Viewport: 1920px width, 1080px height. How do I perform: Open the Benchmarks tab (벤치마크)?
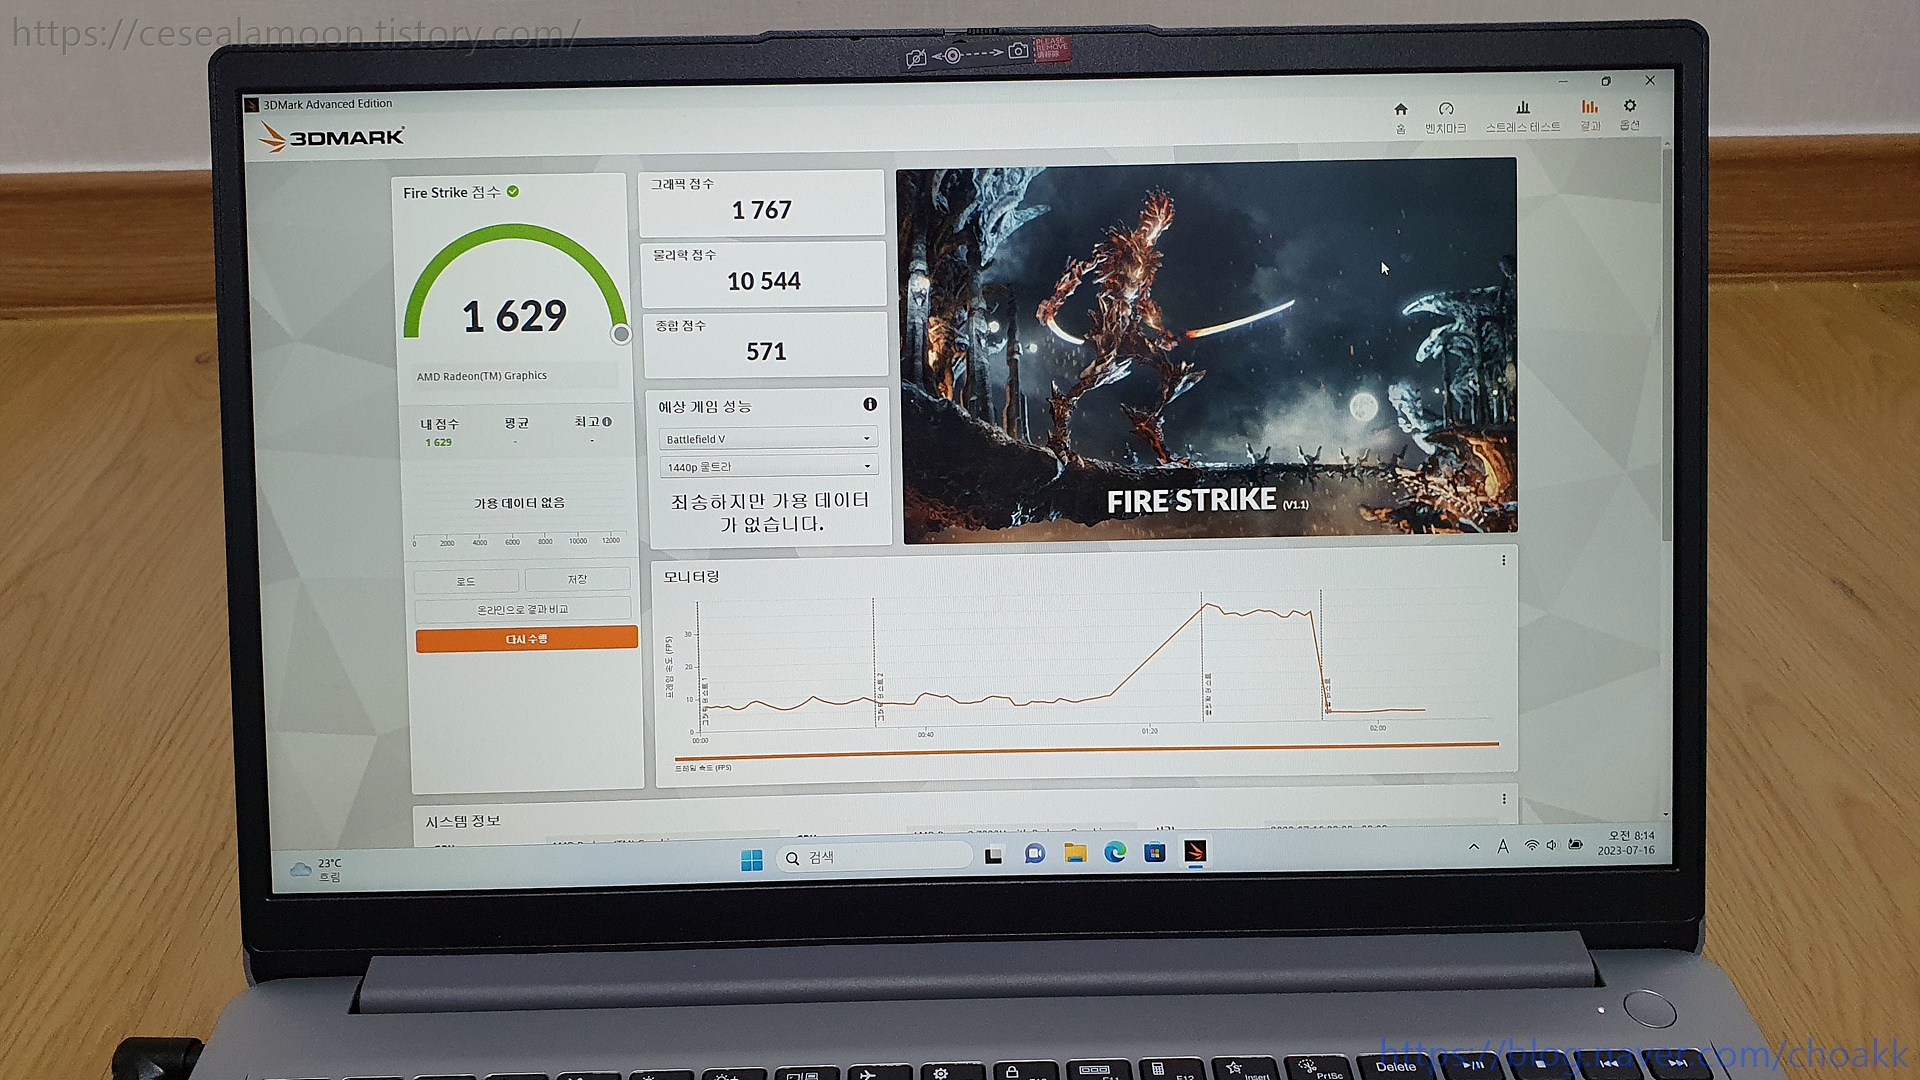pyautogui.click(x=1446, y=117)
